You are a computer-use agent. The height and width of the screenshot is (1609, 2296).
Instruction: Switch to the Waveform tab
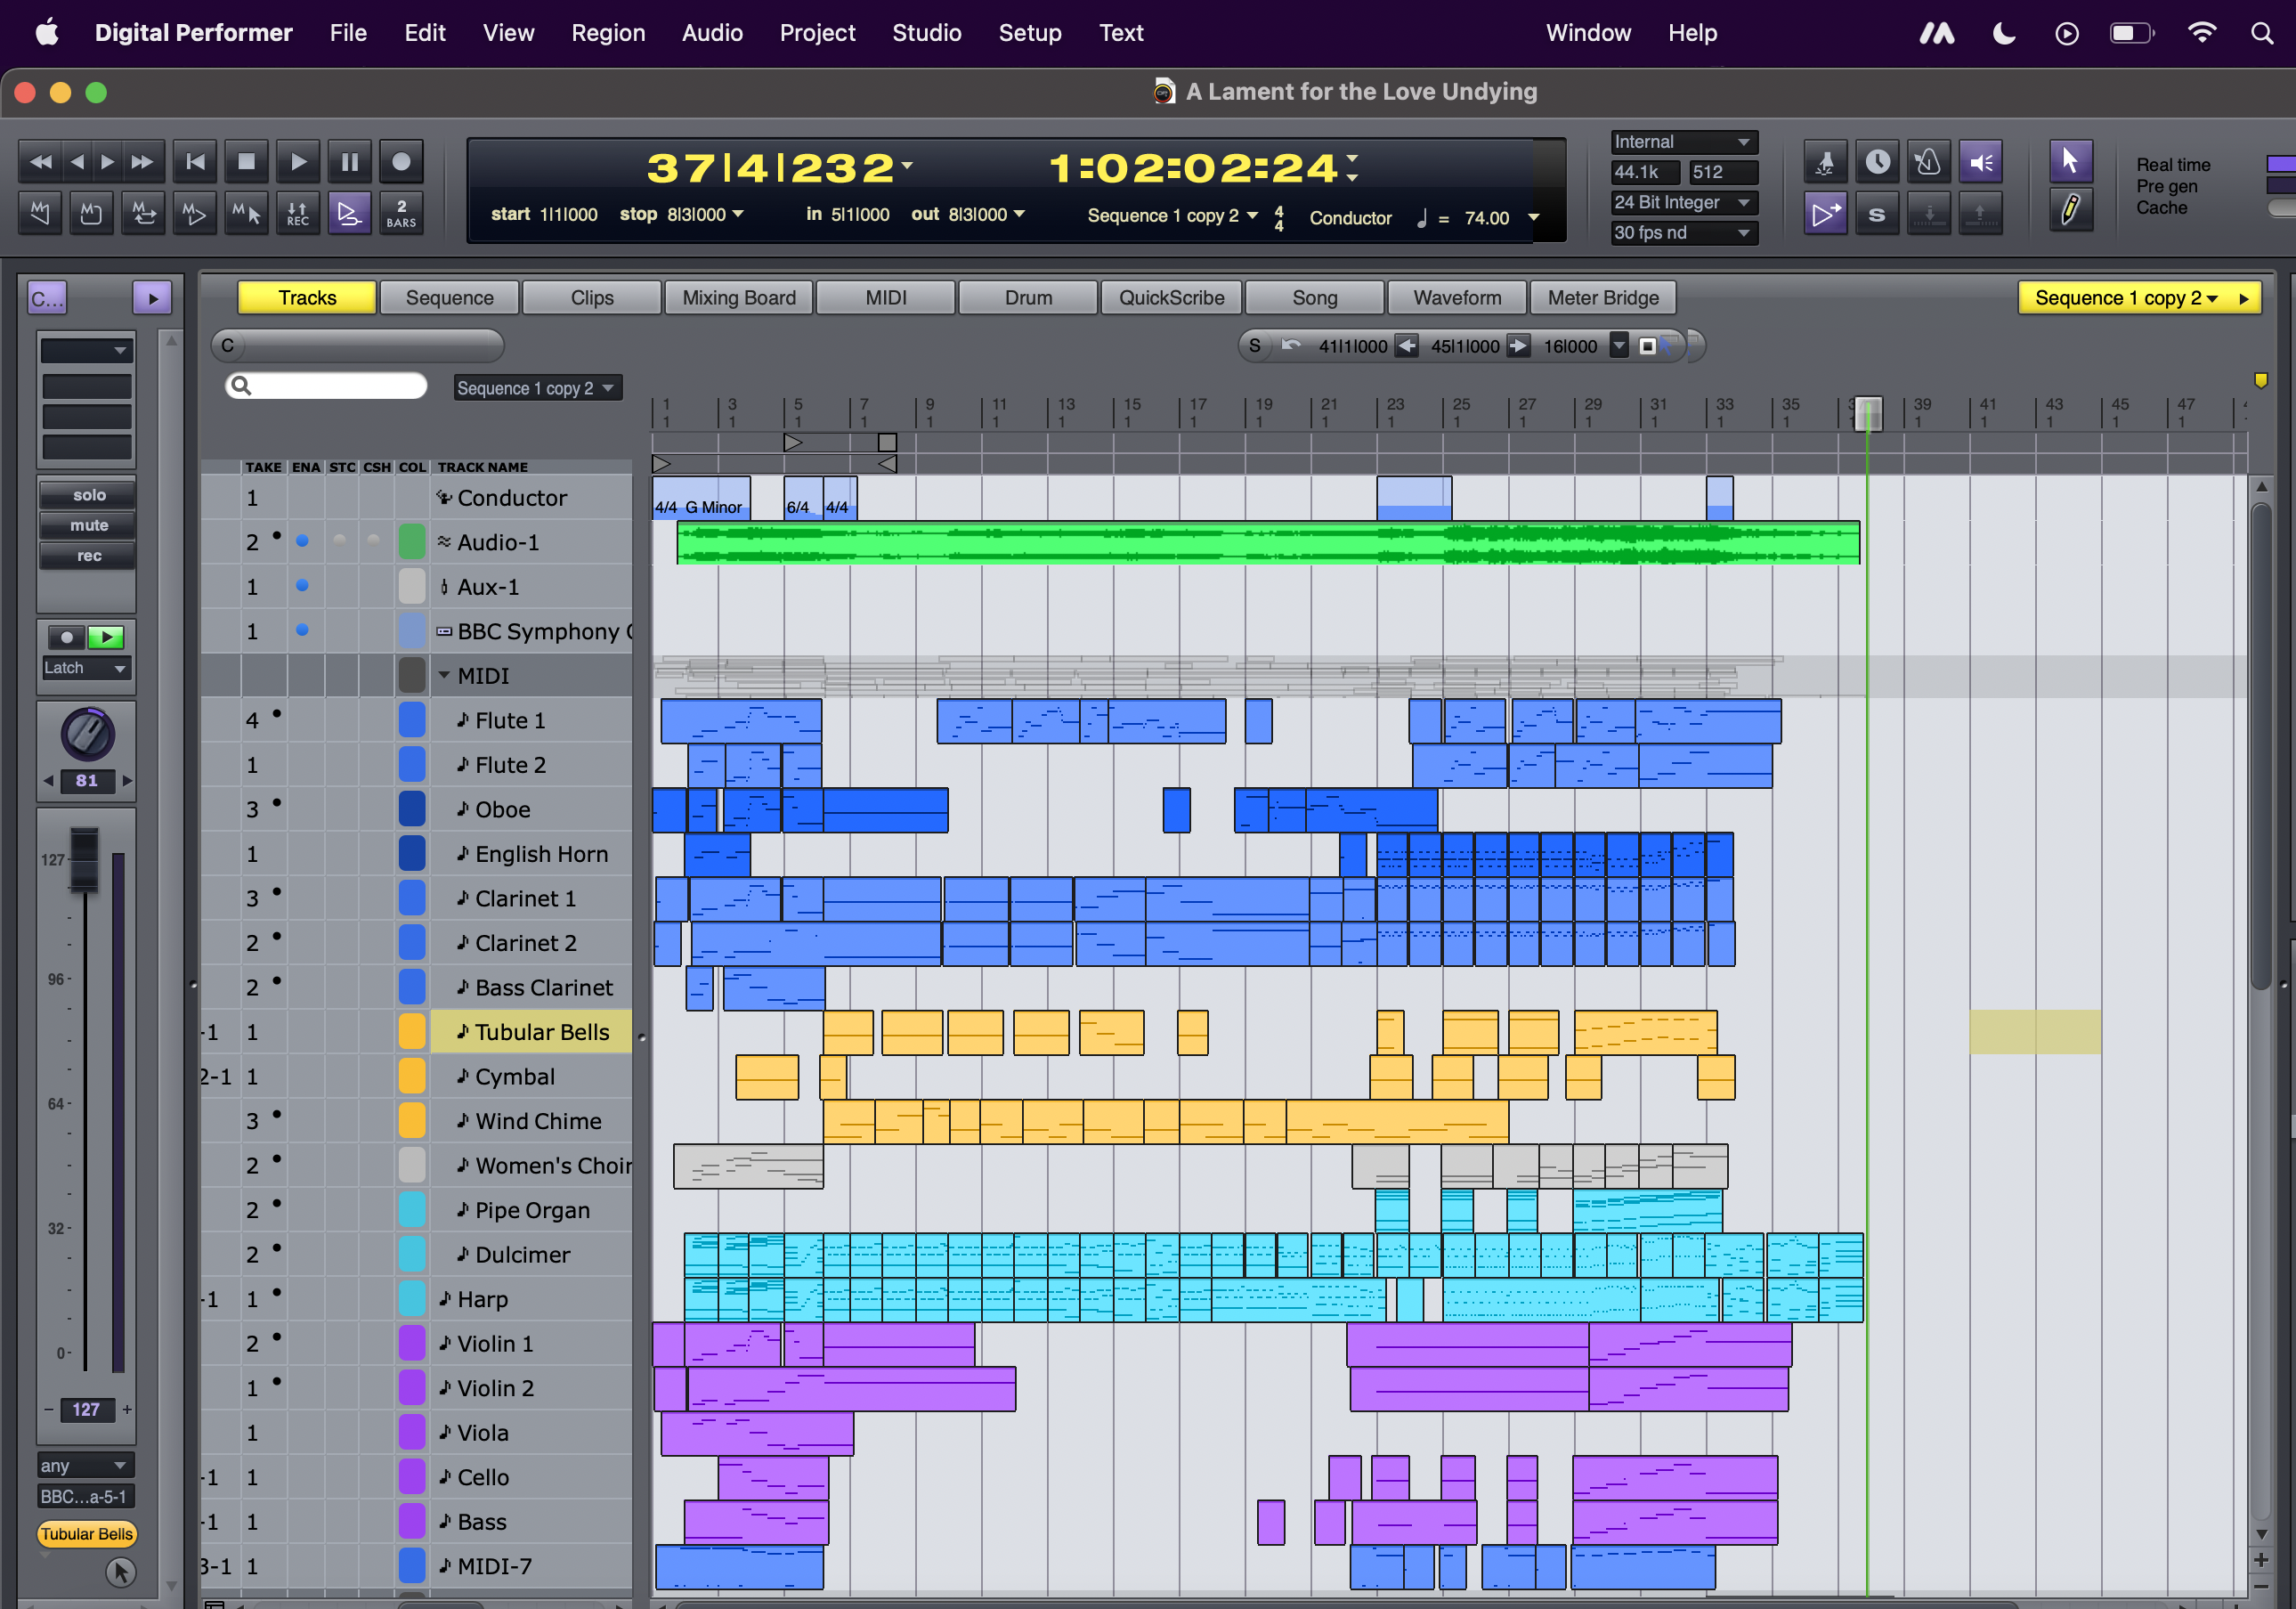pos(1457,298)
